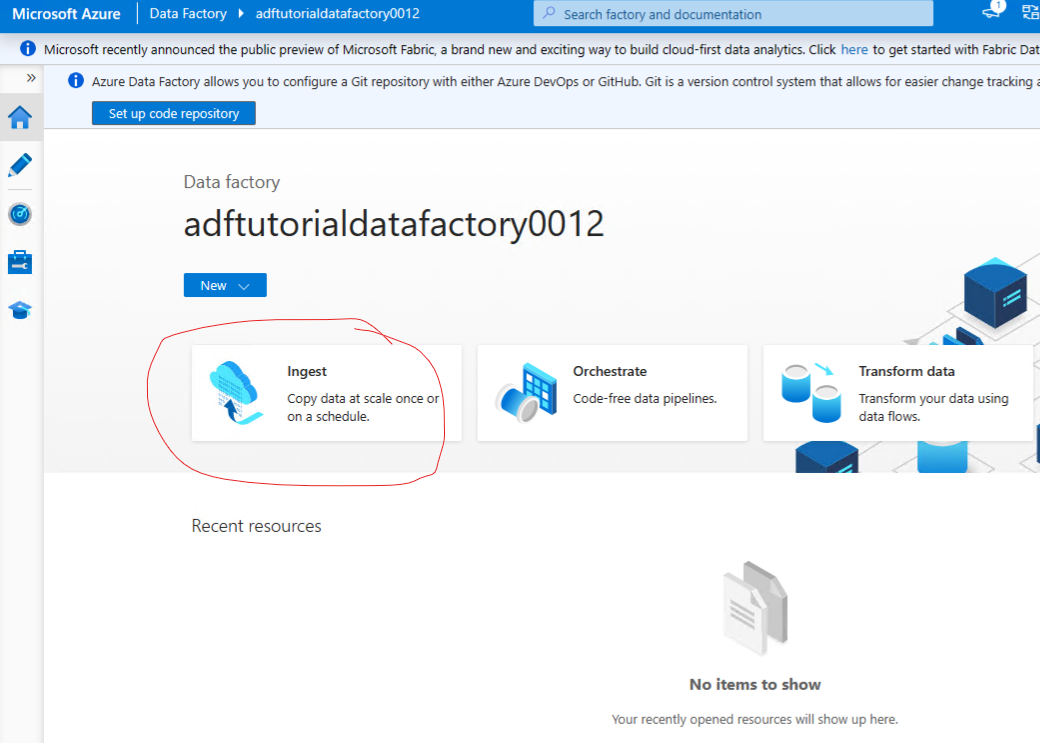1040x743 pixels.
Task: Click the Git repository info icon
Action: click(x=76, y=81)
